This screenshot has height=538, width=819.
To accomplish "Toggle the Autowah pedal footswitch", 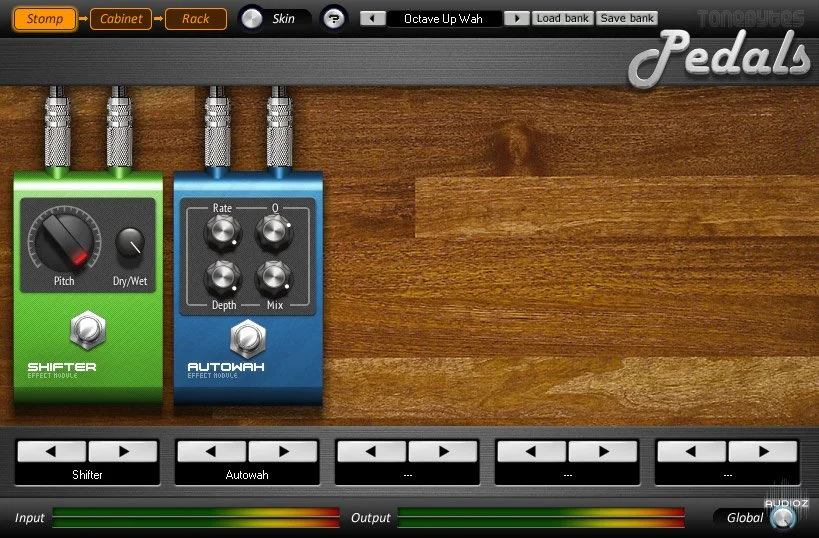I will pos(248,338).
